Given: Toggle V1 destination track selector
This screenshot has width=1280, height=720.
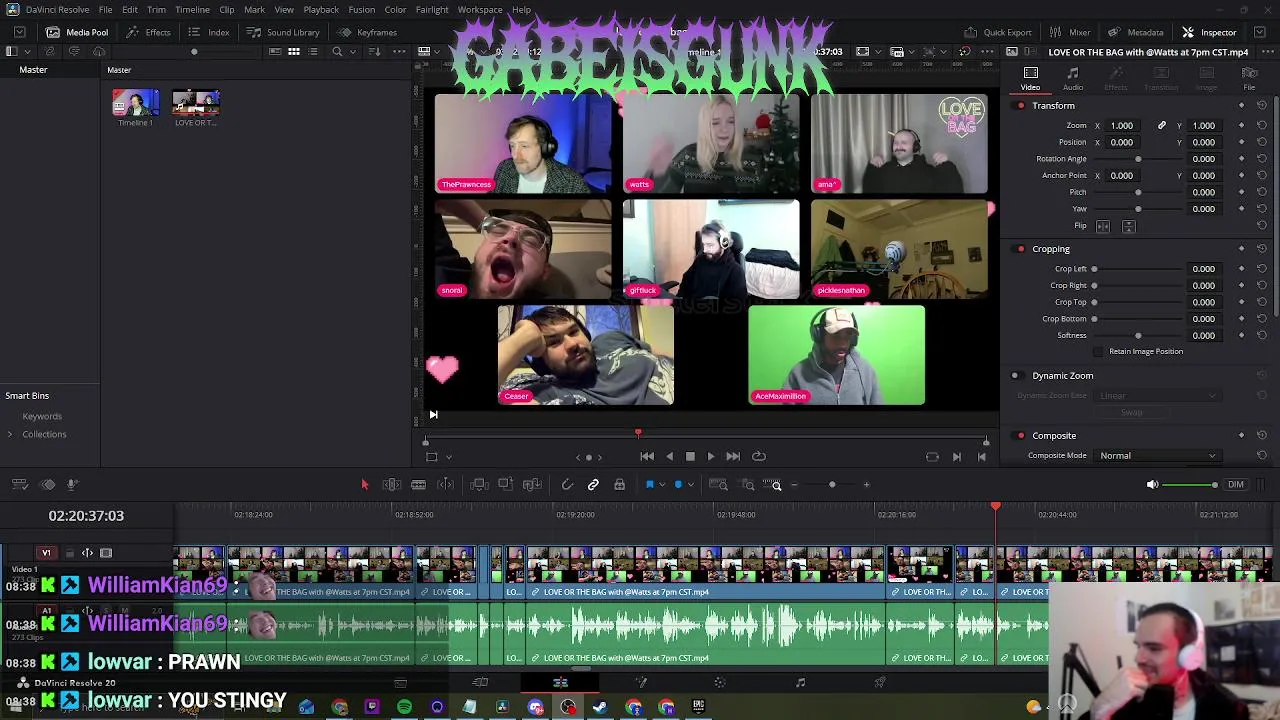Looking at the screenshot, I should click(45, 553).
